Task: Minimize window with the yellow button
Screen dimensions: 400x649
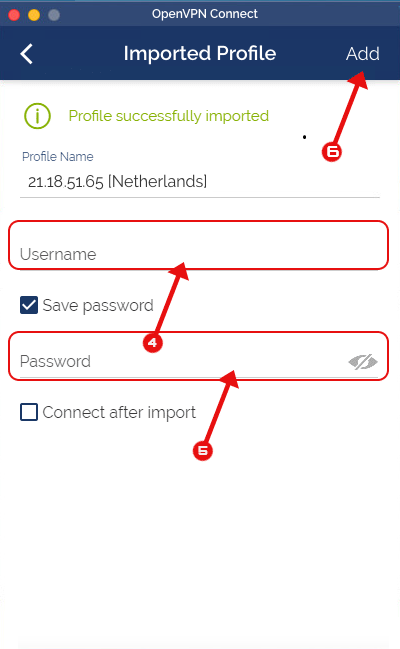Action: 34,15
